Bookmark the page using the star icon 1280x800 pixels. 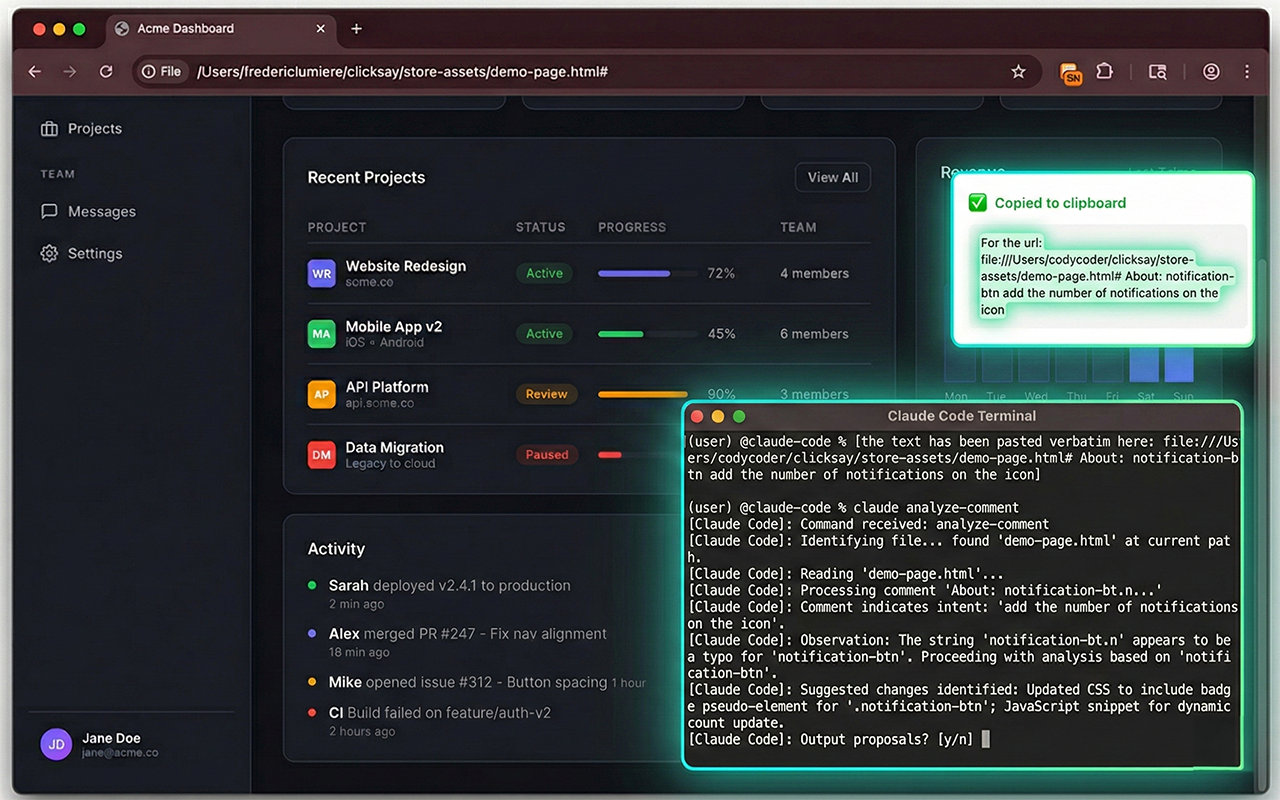(x=1018, y=72)
